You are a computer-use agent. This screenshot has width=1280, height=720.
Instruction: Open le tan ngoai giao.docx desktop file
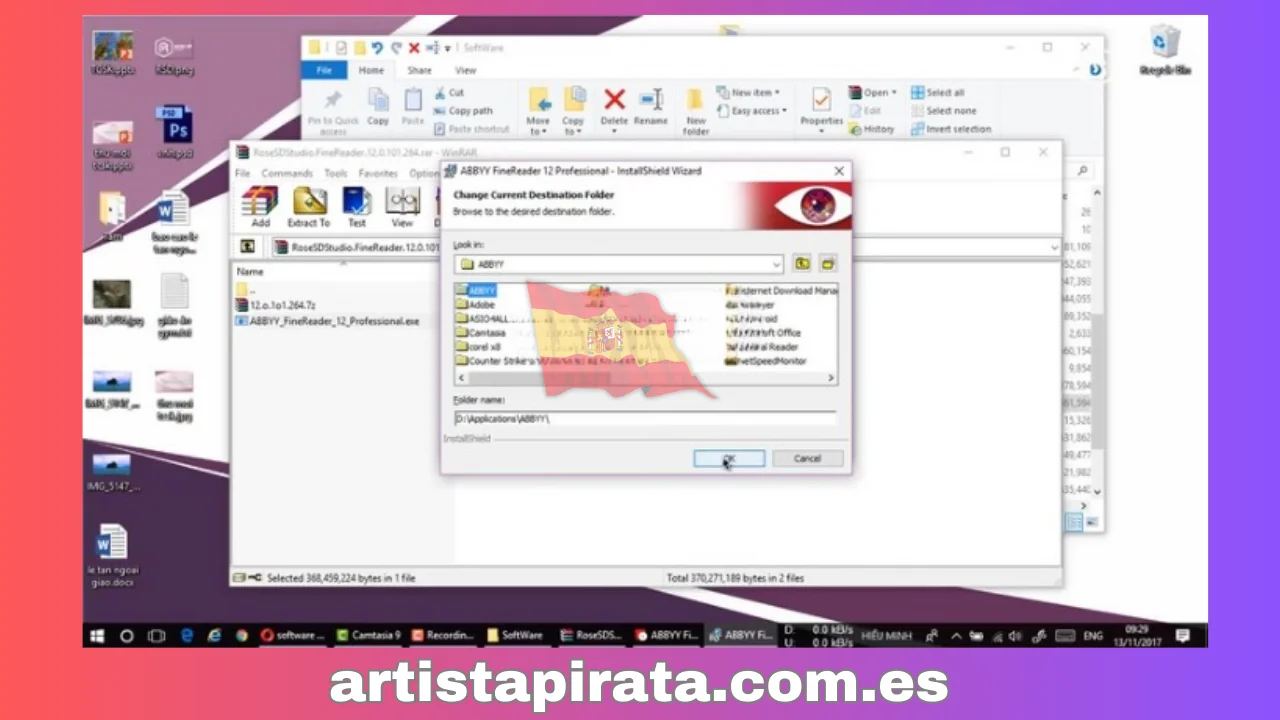pyautogui.click(x=111, y=556)
